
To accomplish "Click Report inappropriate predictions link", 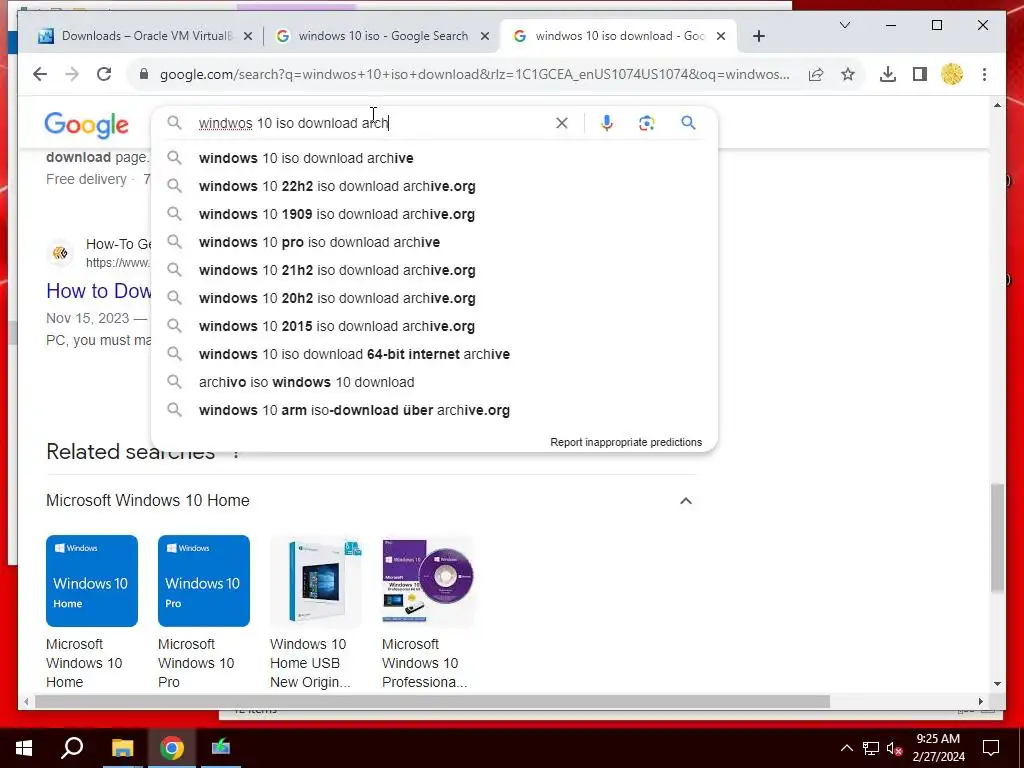I will coord(626,442).
